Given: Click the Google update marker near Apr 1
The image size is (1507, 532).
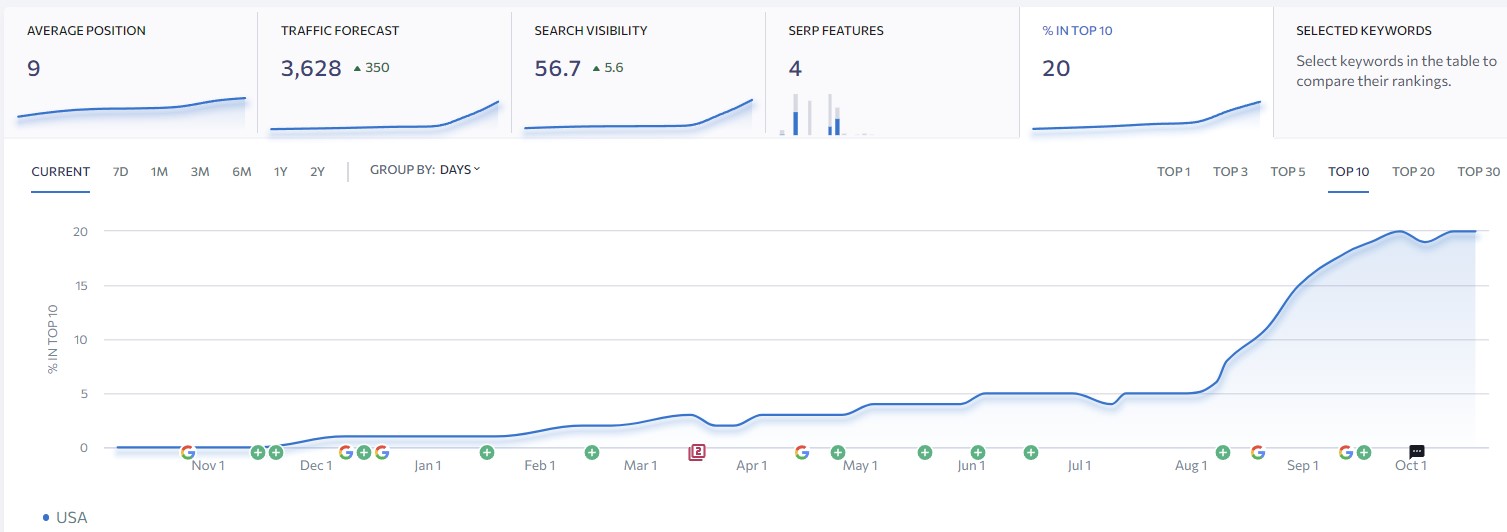Looking at the screenshot, I should pos(801,452).
